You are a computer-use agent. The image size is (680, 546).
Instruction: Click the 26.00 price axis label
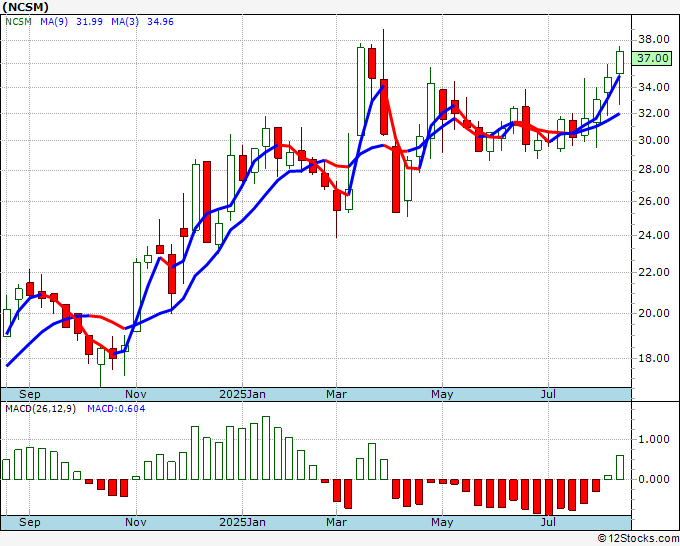tap(654, 201)
